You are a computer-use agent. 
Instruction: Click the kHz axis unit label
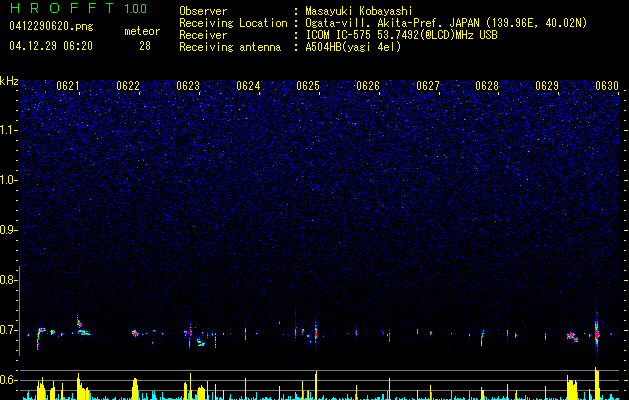click(x=9, y=81)
